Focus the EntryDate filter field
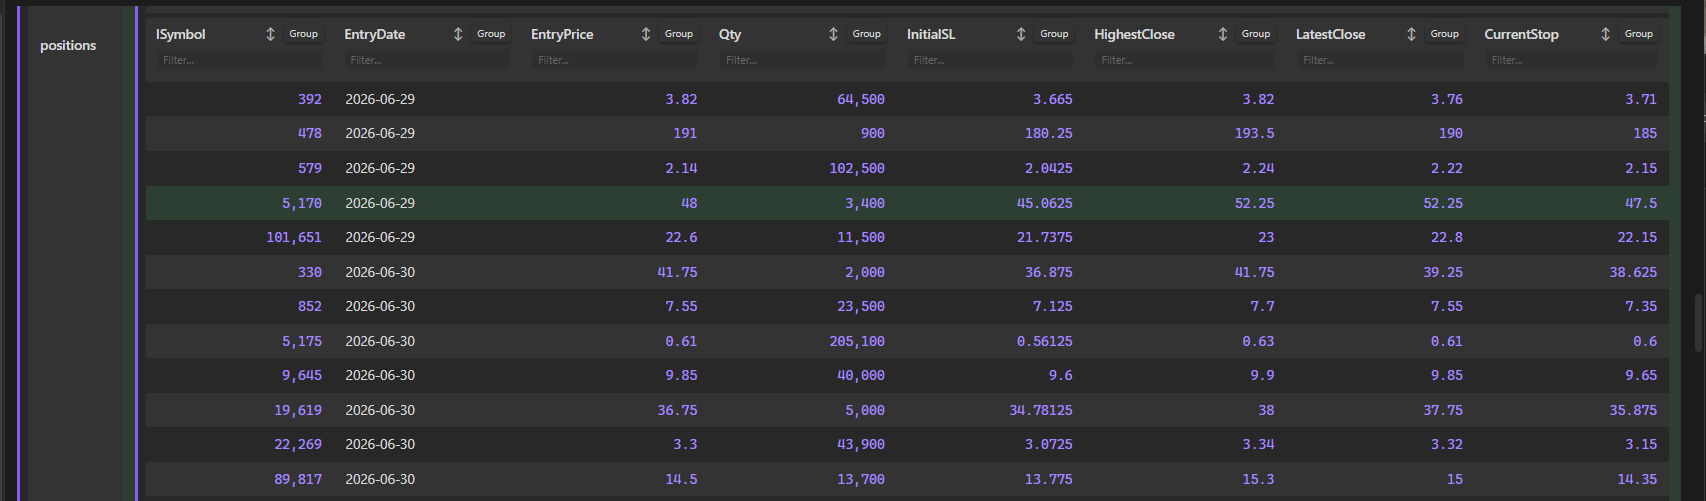The height and width of the screenshot is (501, 1706). [x=427, y=60]
